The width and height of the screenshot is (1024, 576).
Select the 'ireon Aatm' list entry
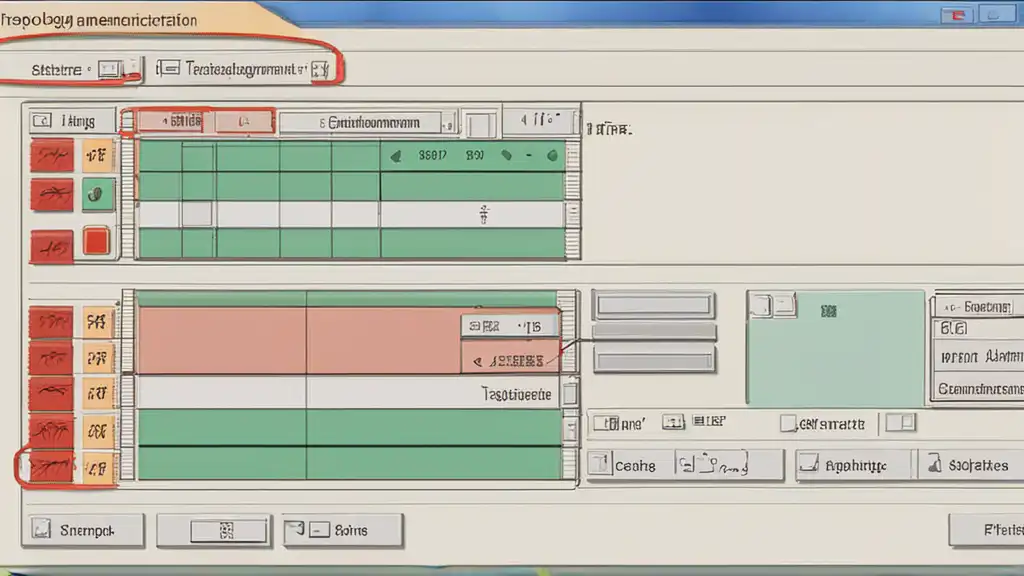pos(978,357)
